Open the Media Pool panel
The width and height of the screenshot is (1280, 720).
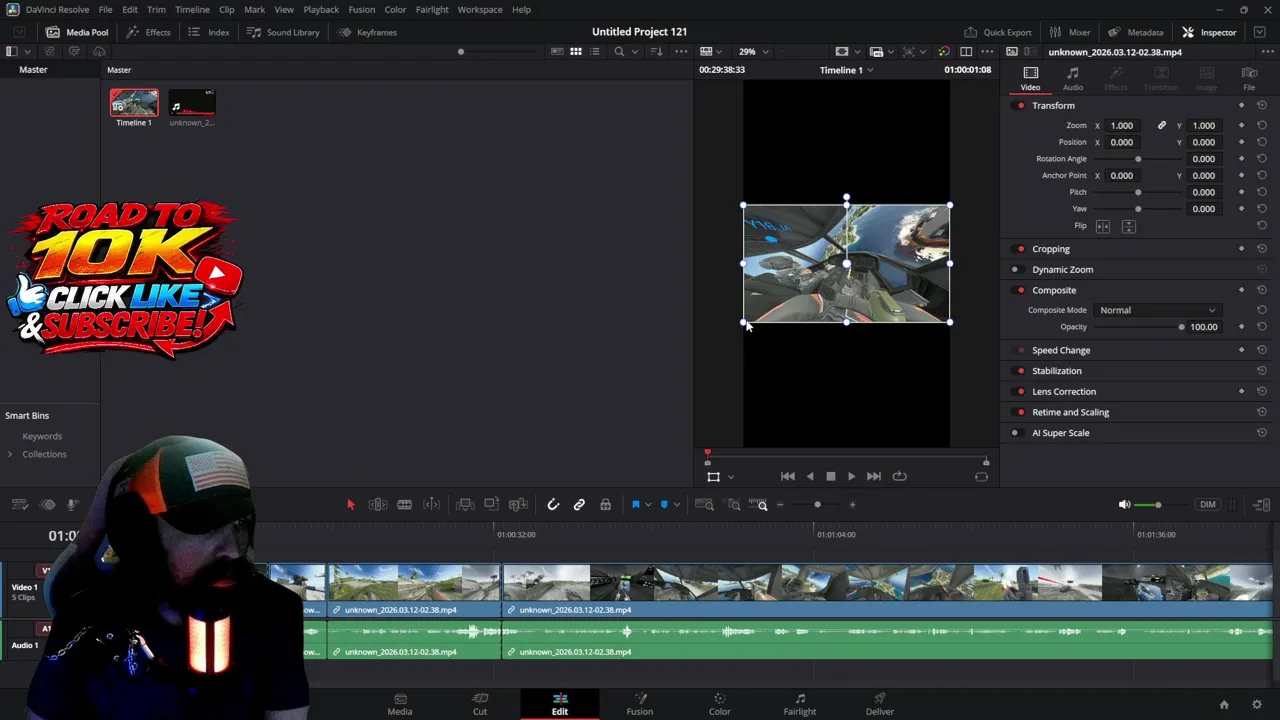(x=76, y=32)
